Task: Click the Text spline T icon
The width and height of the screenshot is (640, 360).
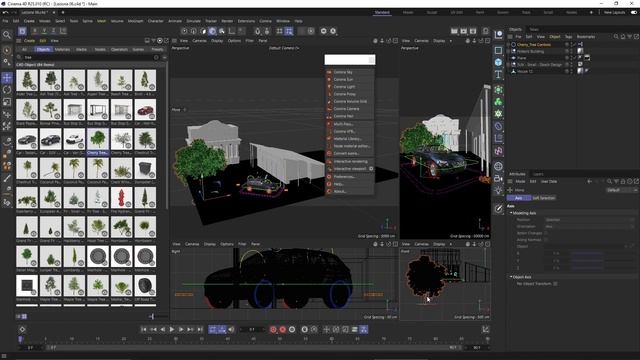Action: click(498, 75)
